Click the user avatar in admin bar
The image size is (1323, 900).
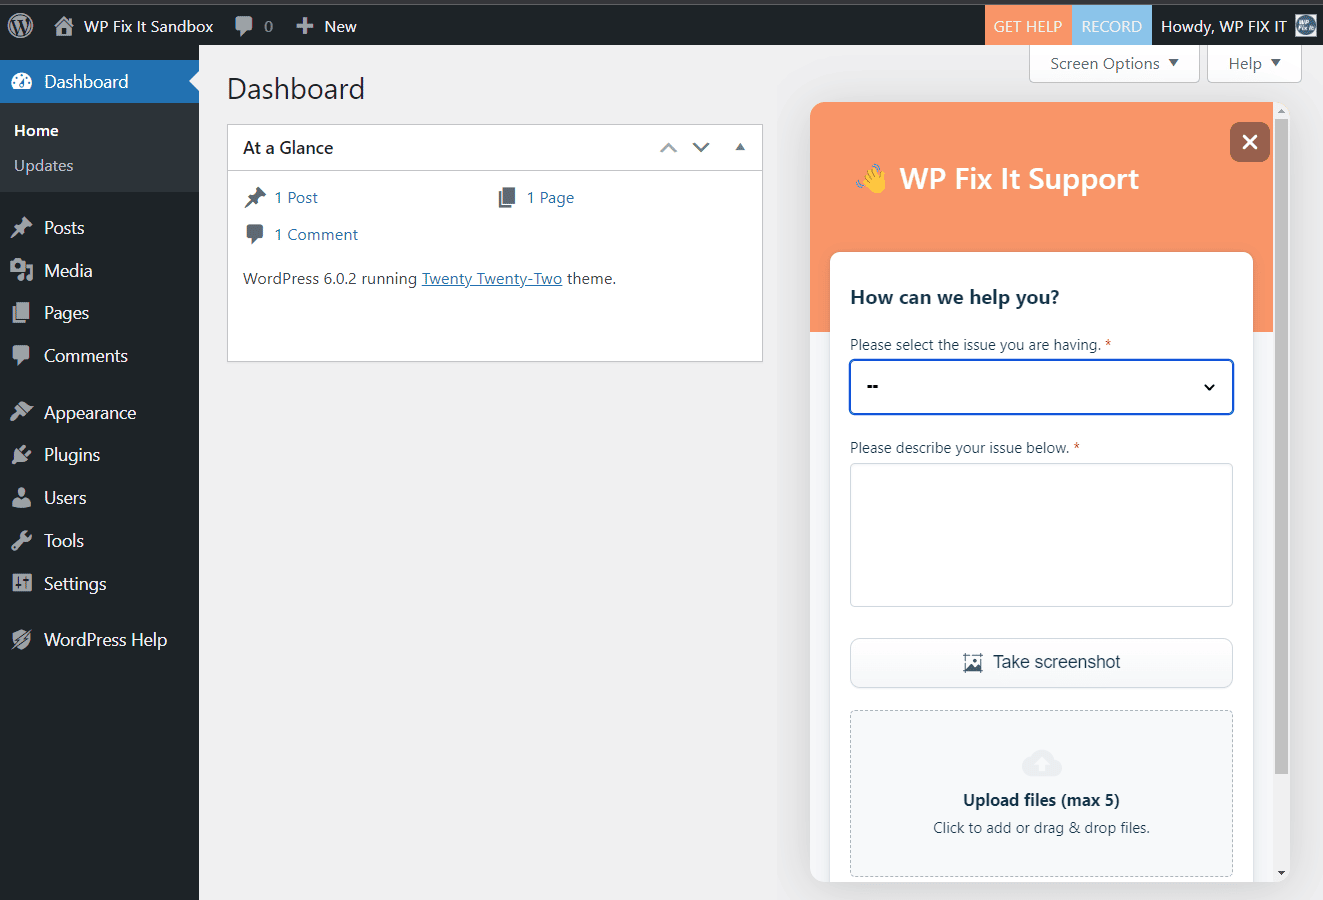click(x=1306, y=26)
